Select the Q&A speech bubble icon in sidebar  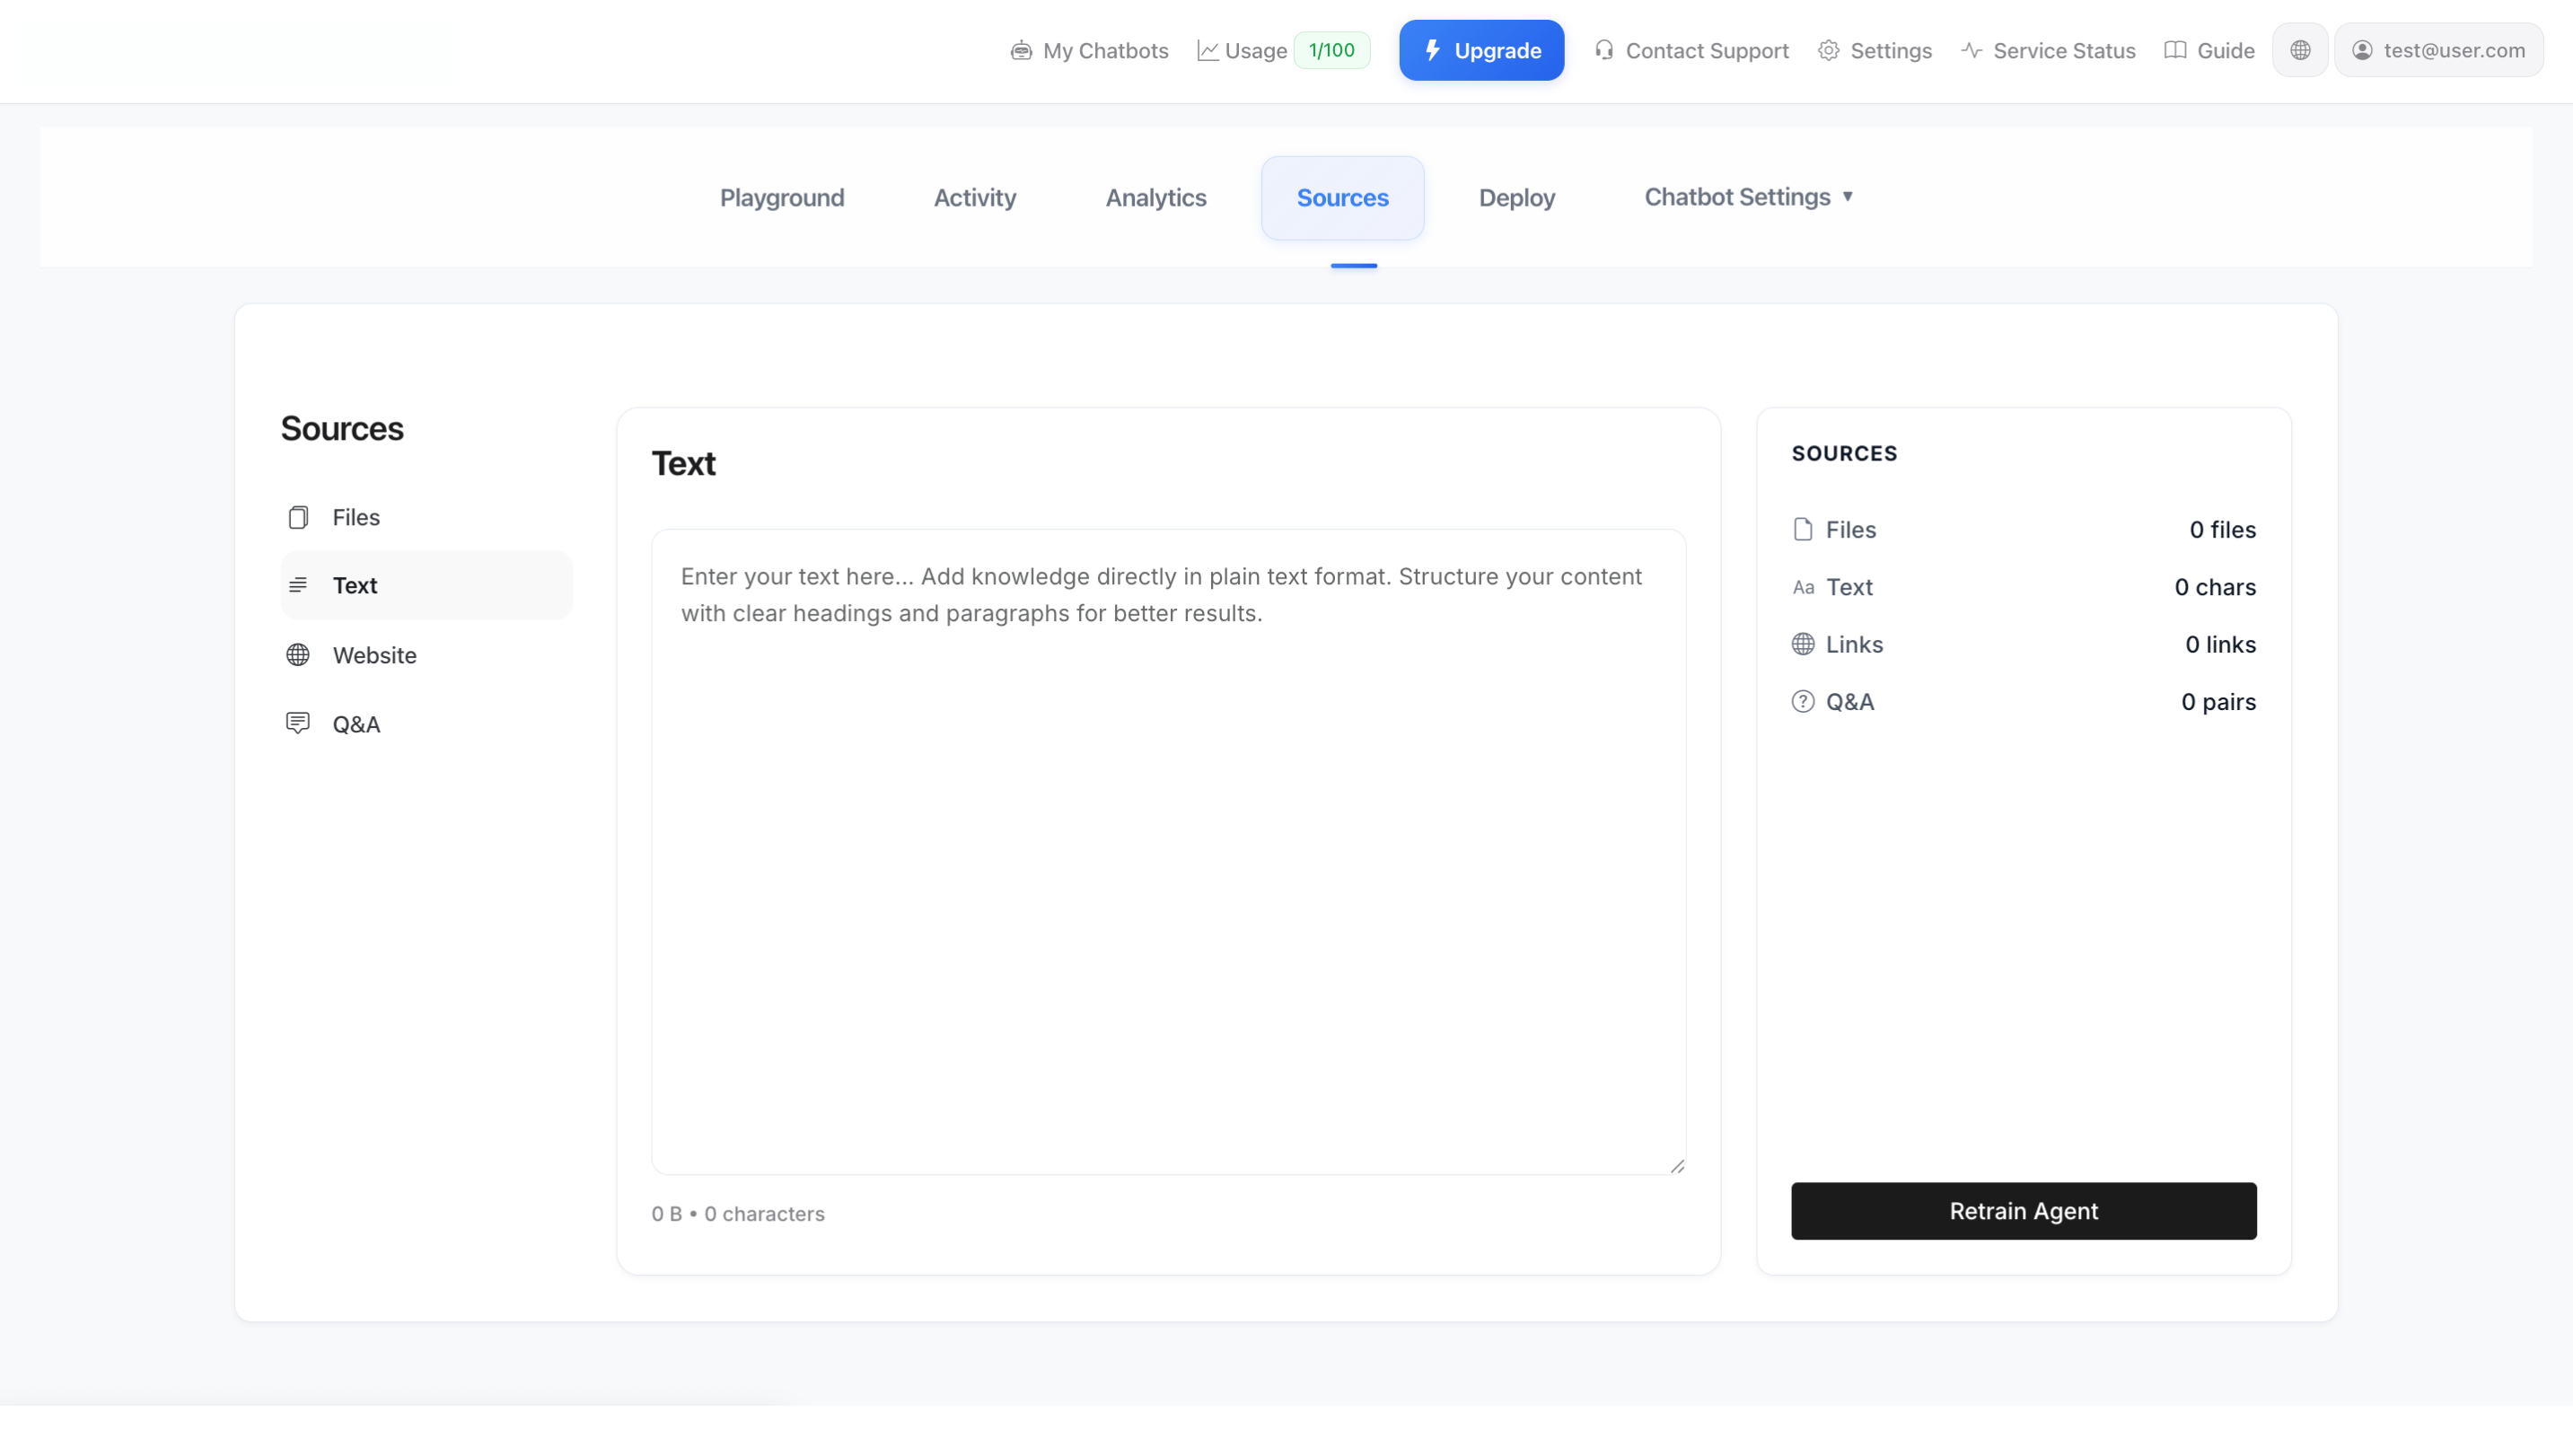coord(298,723)
